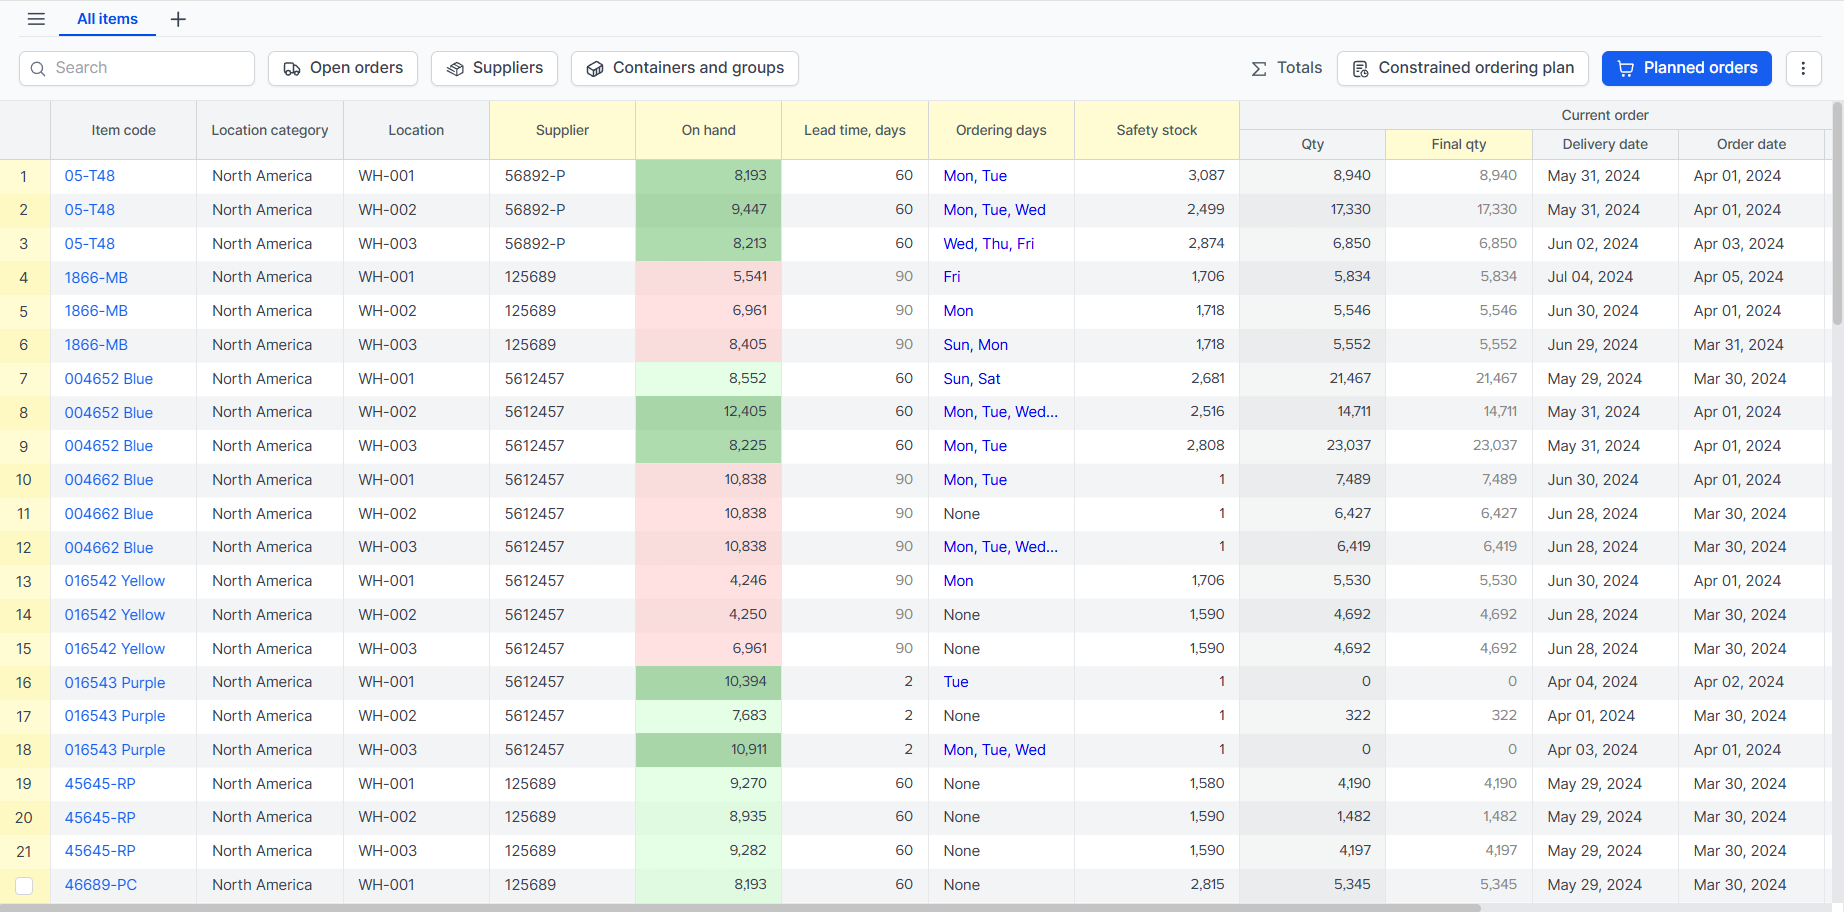Screen dimensions: 1844x912
Task: Click inside the Search input field
Action: click(137, 68)
